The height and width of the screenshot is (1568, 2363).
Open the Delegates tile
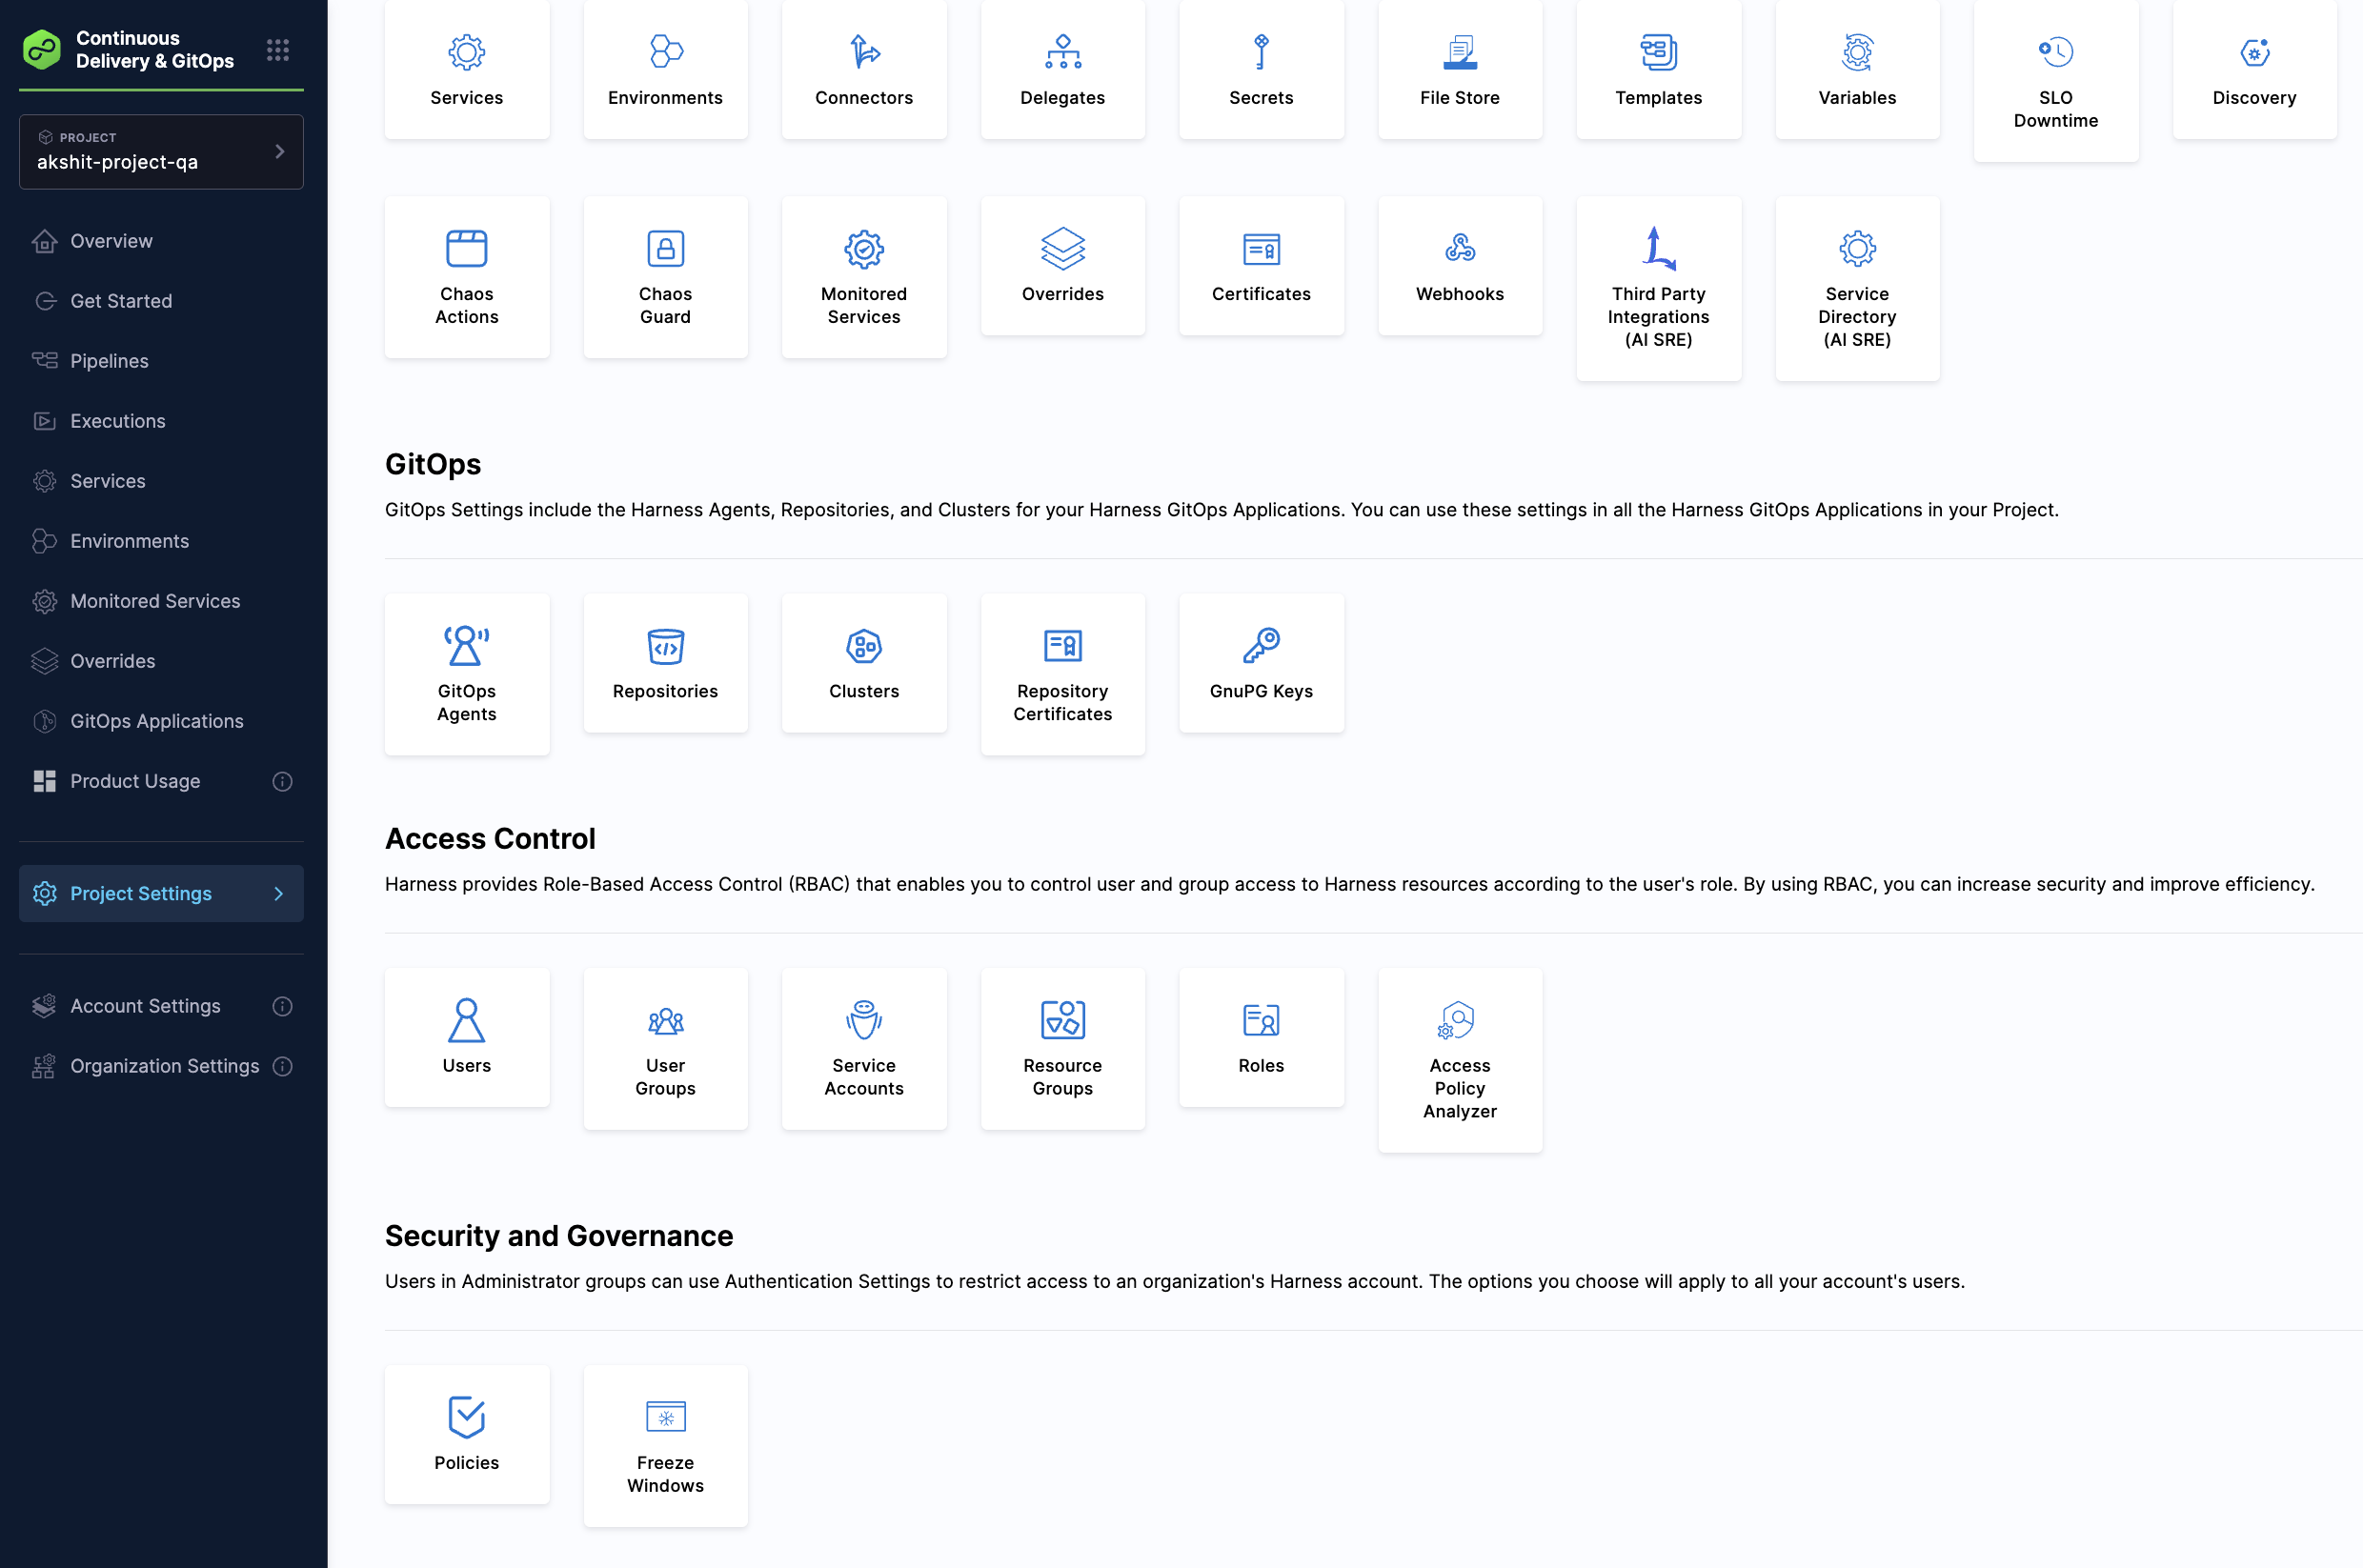[x=1062, y=68]
